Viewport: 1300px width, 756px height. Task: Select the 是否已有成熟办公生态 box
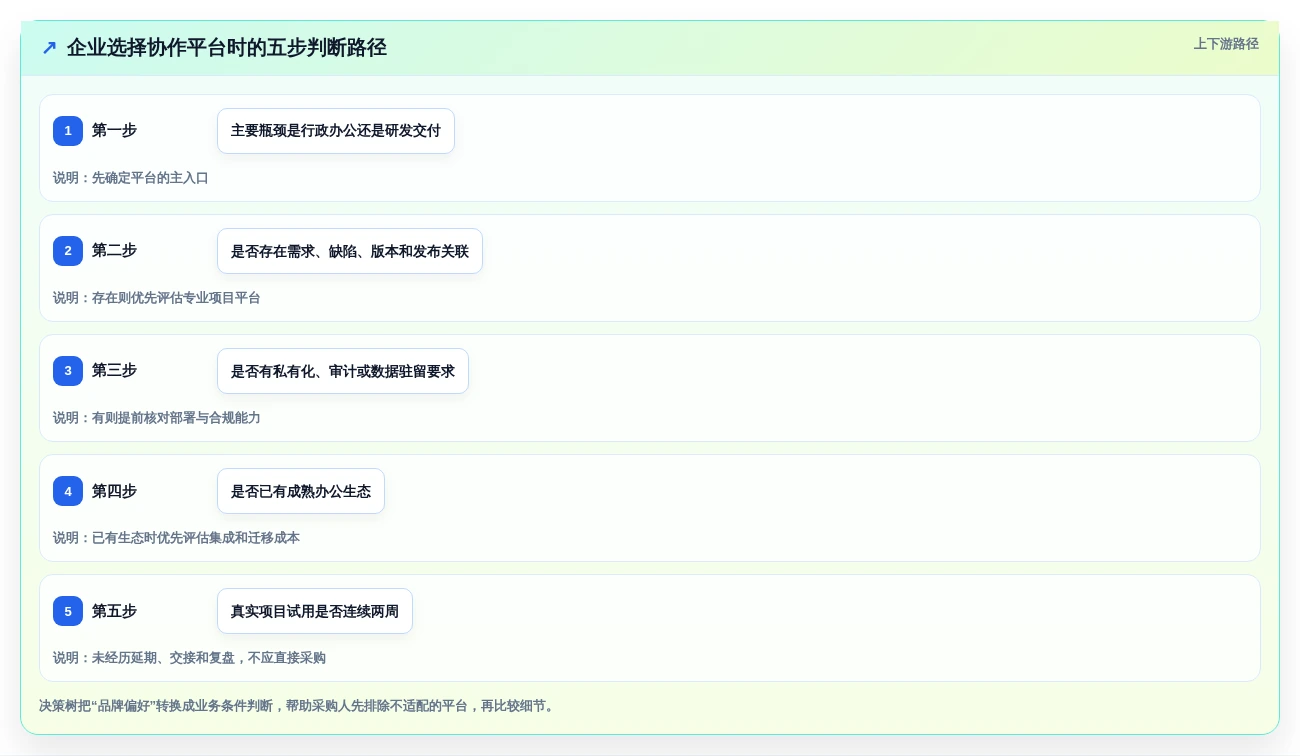click(x=301, y=491)
